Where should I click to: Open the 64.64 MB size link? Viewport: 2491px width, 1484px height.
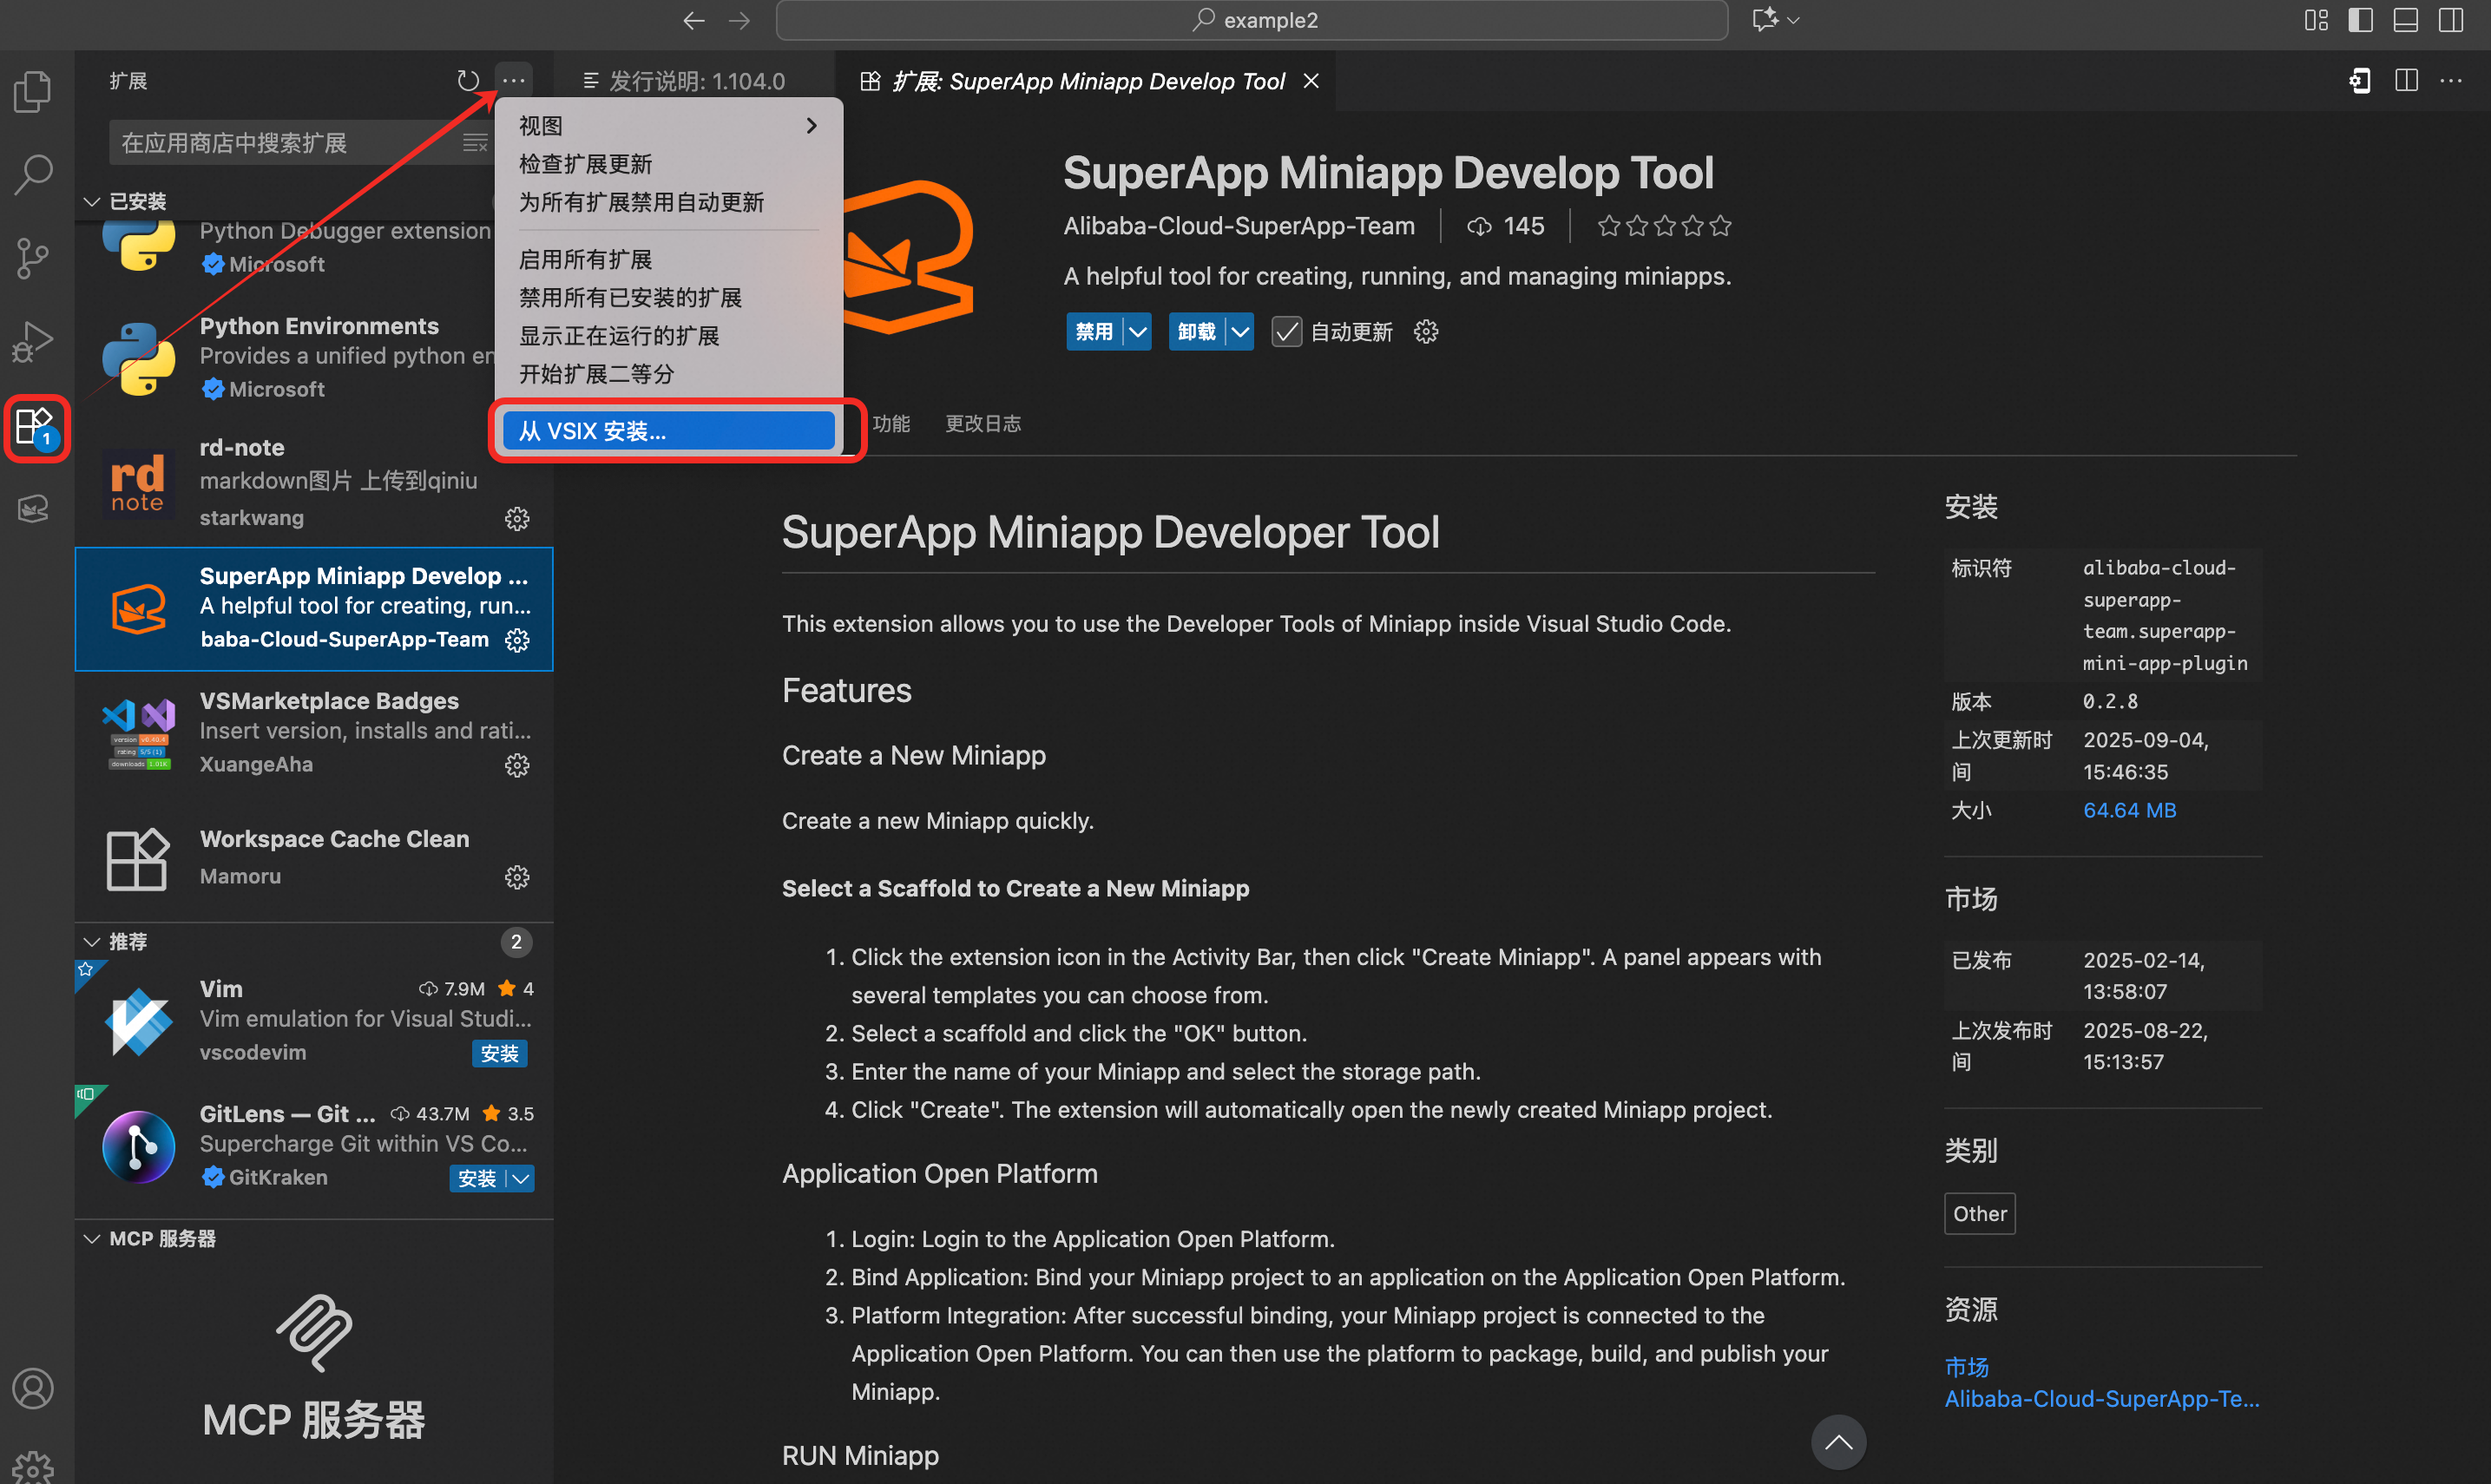tap(2129, 810)
